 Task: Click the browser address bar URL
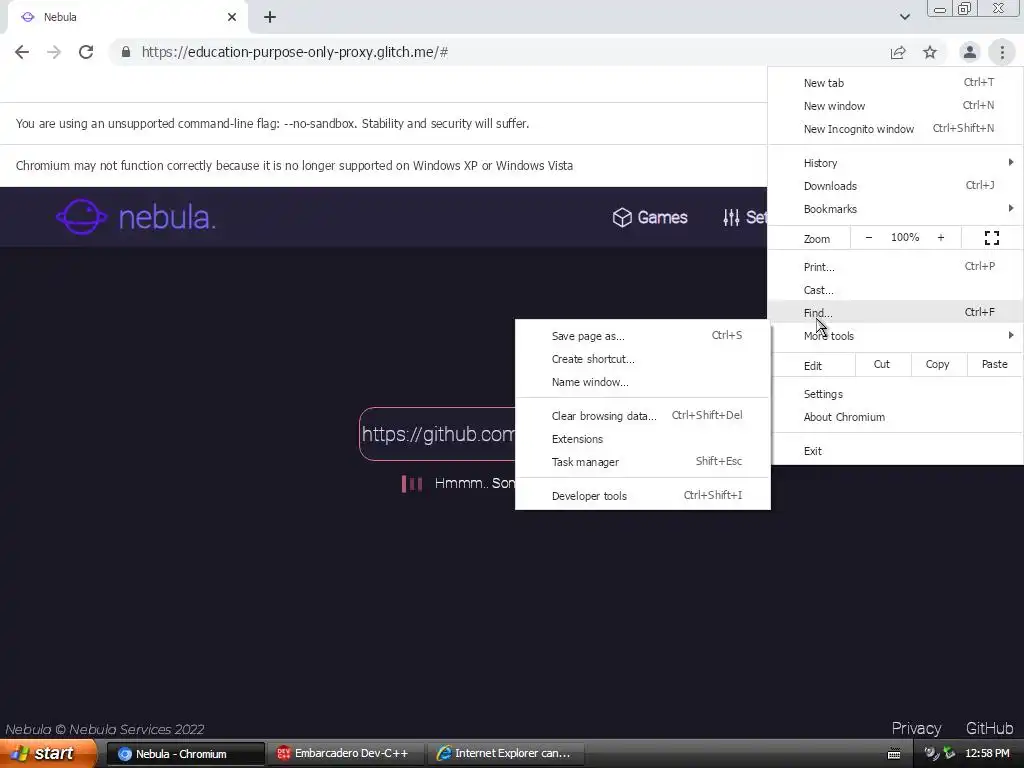295,52
